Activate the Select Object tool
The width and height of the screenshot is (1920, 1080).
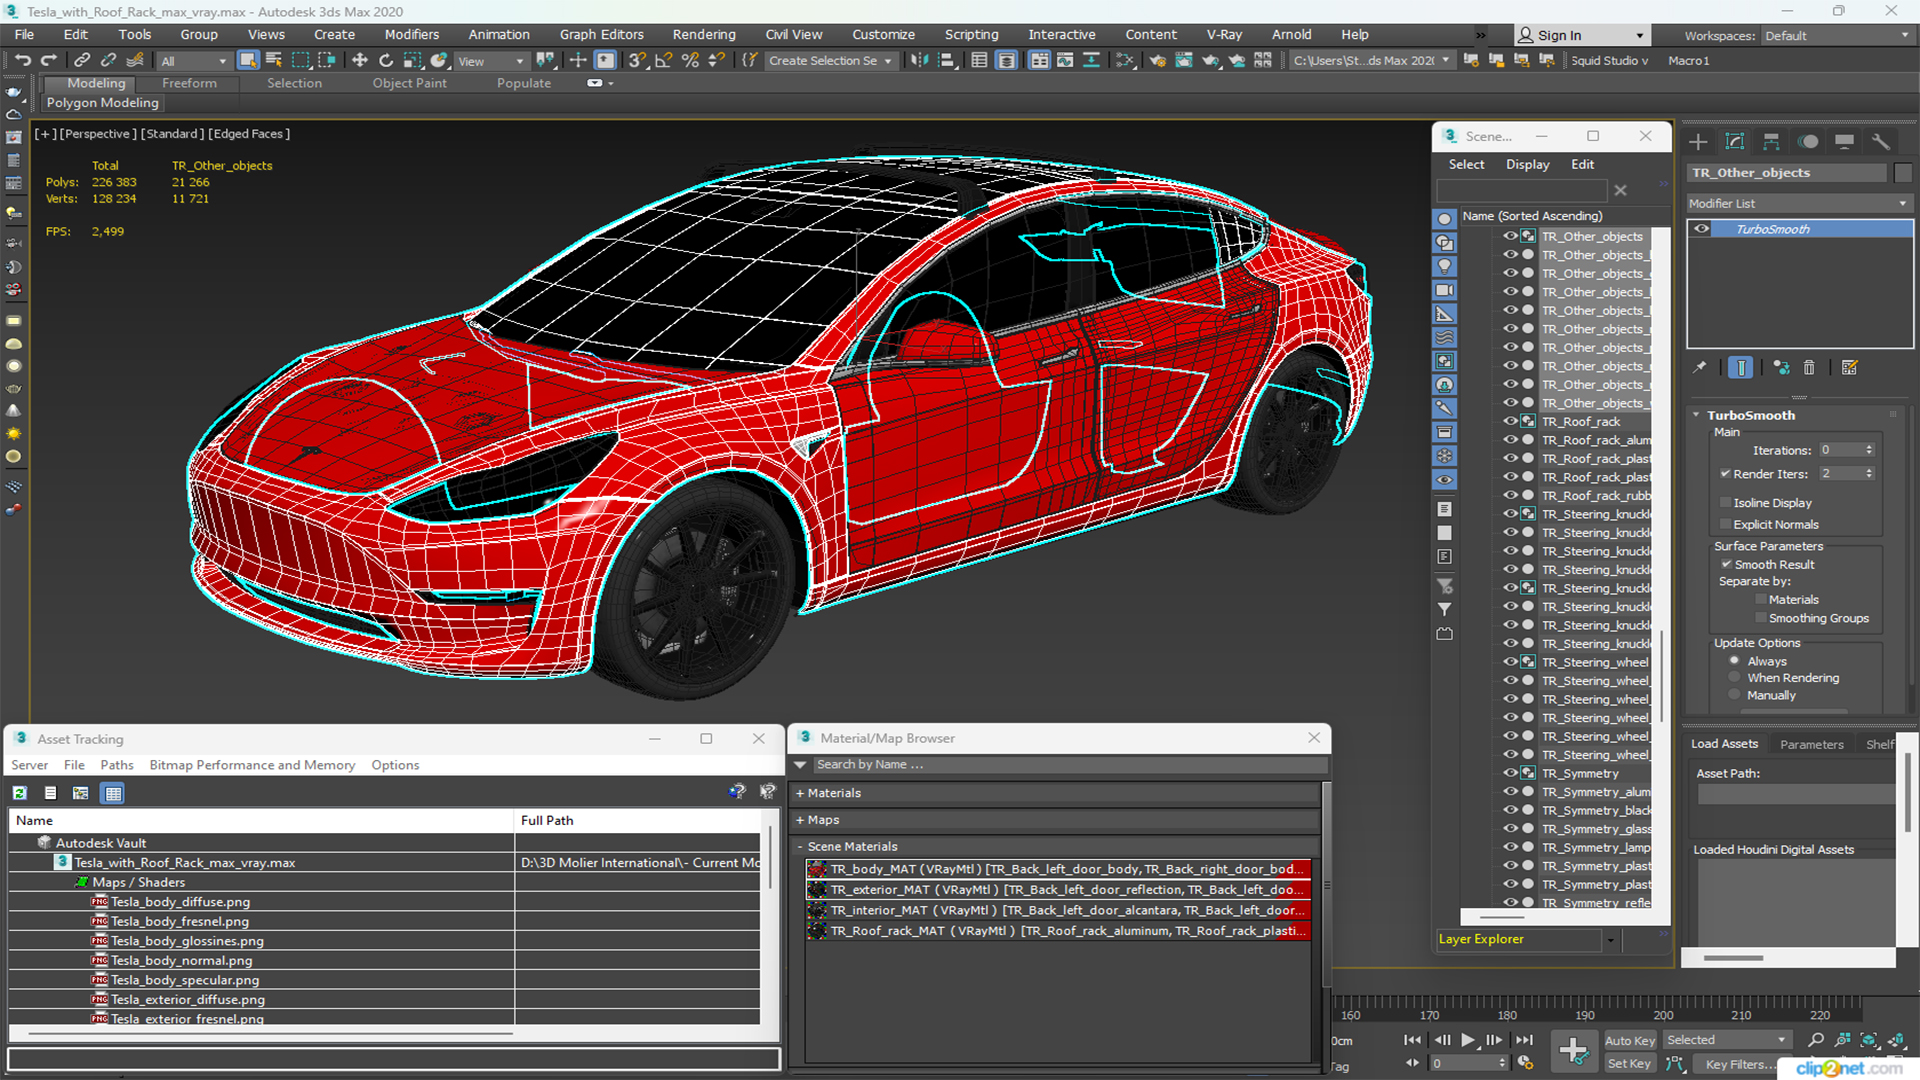point(248,61)
